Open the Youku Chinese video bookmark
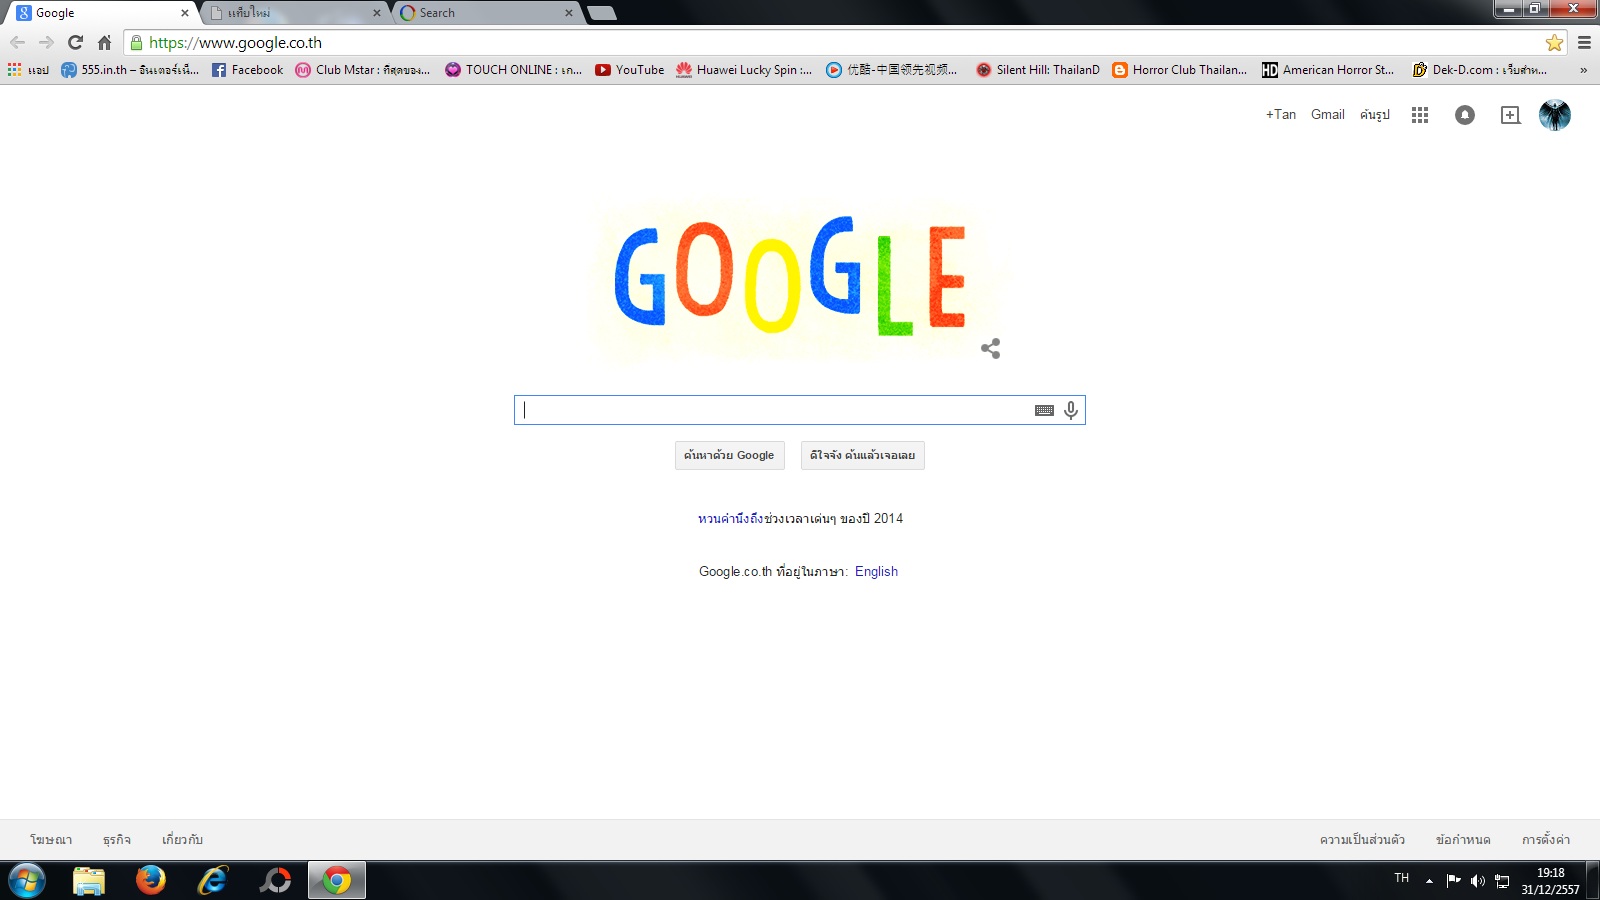1600x900 pixels. pos(892,70)
